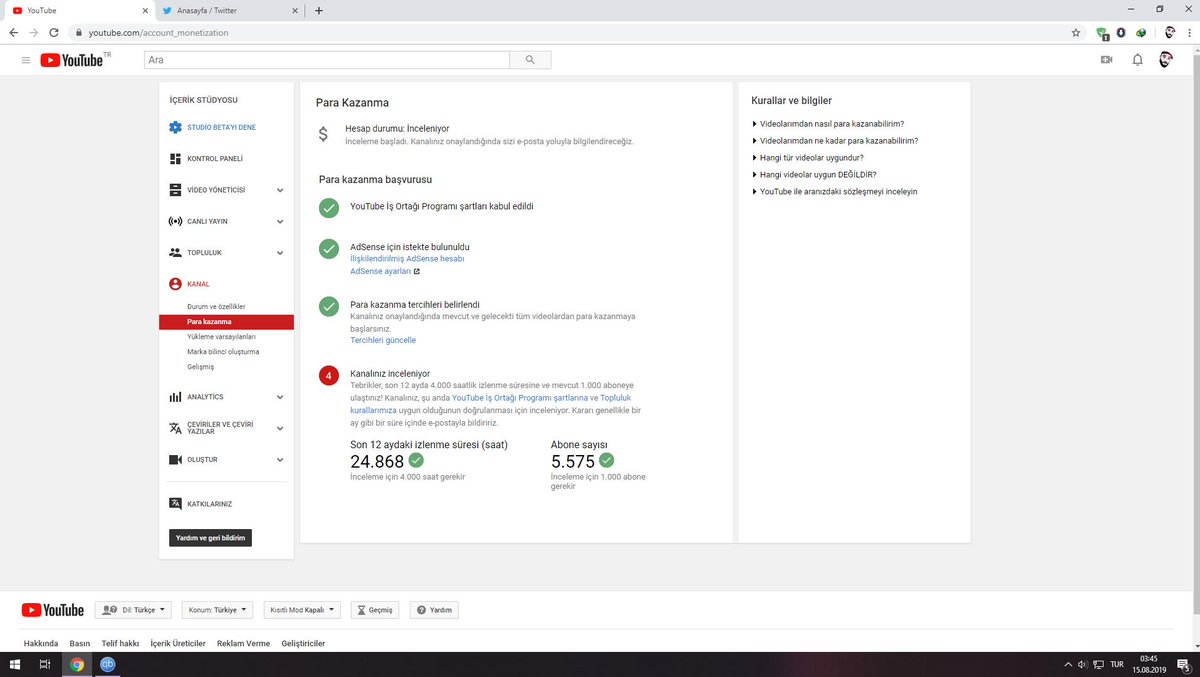Expand 'Hangi videolar uygun DEĞİLDİR?'

(x=814, y=174)
